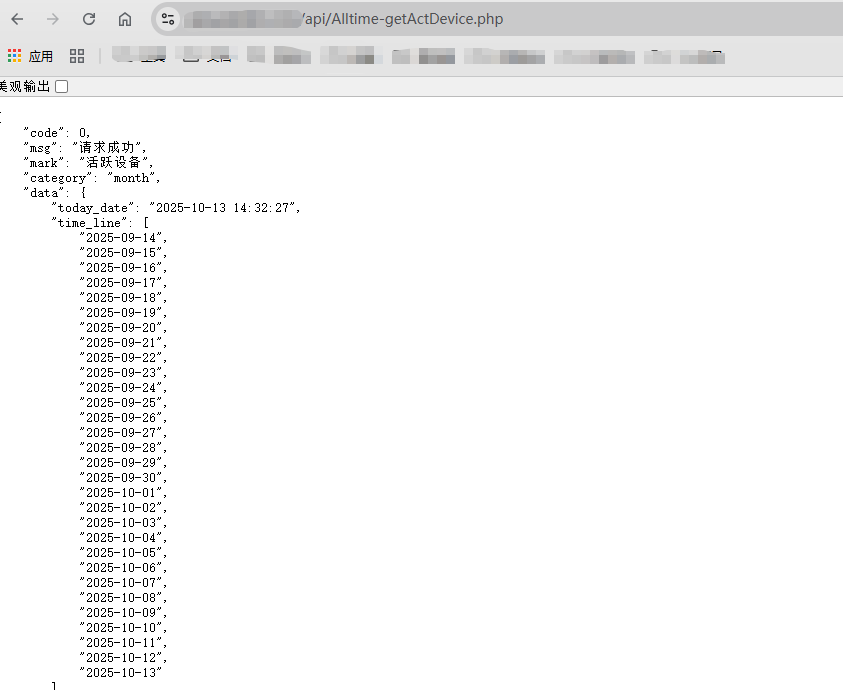Click the today_date value 2025-10-13 14:32:27
Screen dimensions: 843x690
223,208
